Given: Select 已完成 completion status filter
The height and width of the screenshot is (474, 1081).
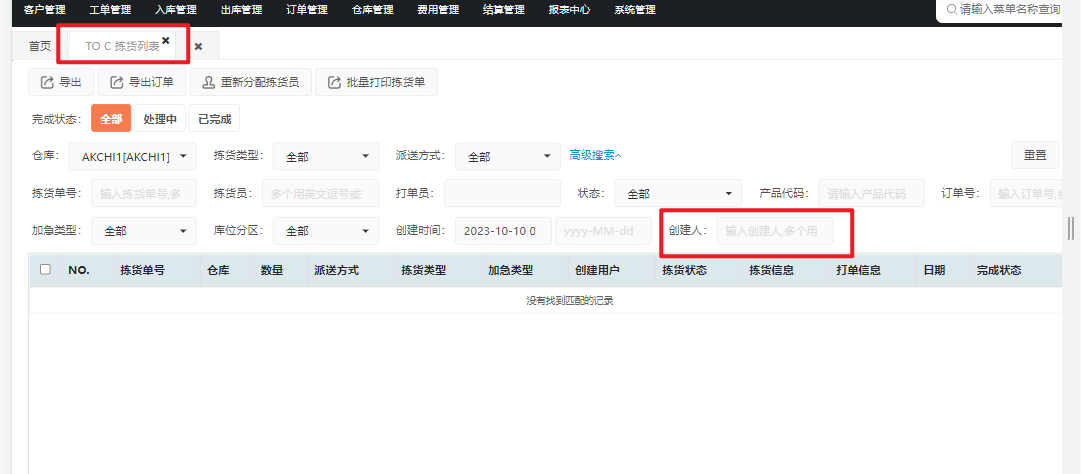Looking at the screenshot, I should [214, 118].
